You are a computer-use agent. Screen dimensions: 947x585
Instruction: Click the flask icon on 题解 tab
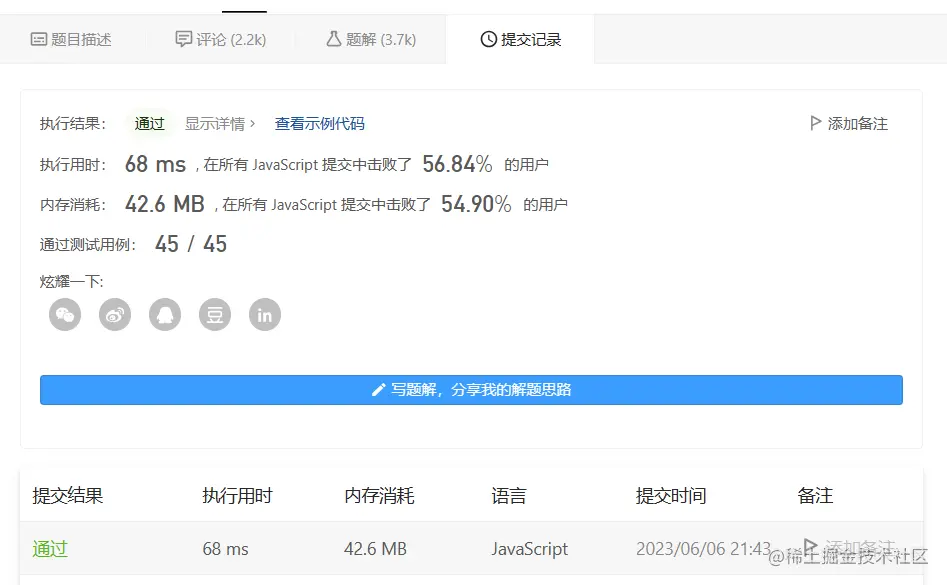(x=334, y=39)
